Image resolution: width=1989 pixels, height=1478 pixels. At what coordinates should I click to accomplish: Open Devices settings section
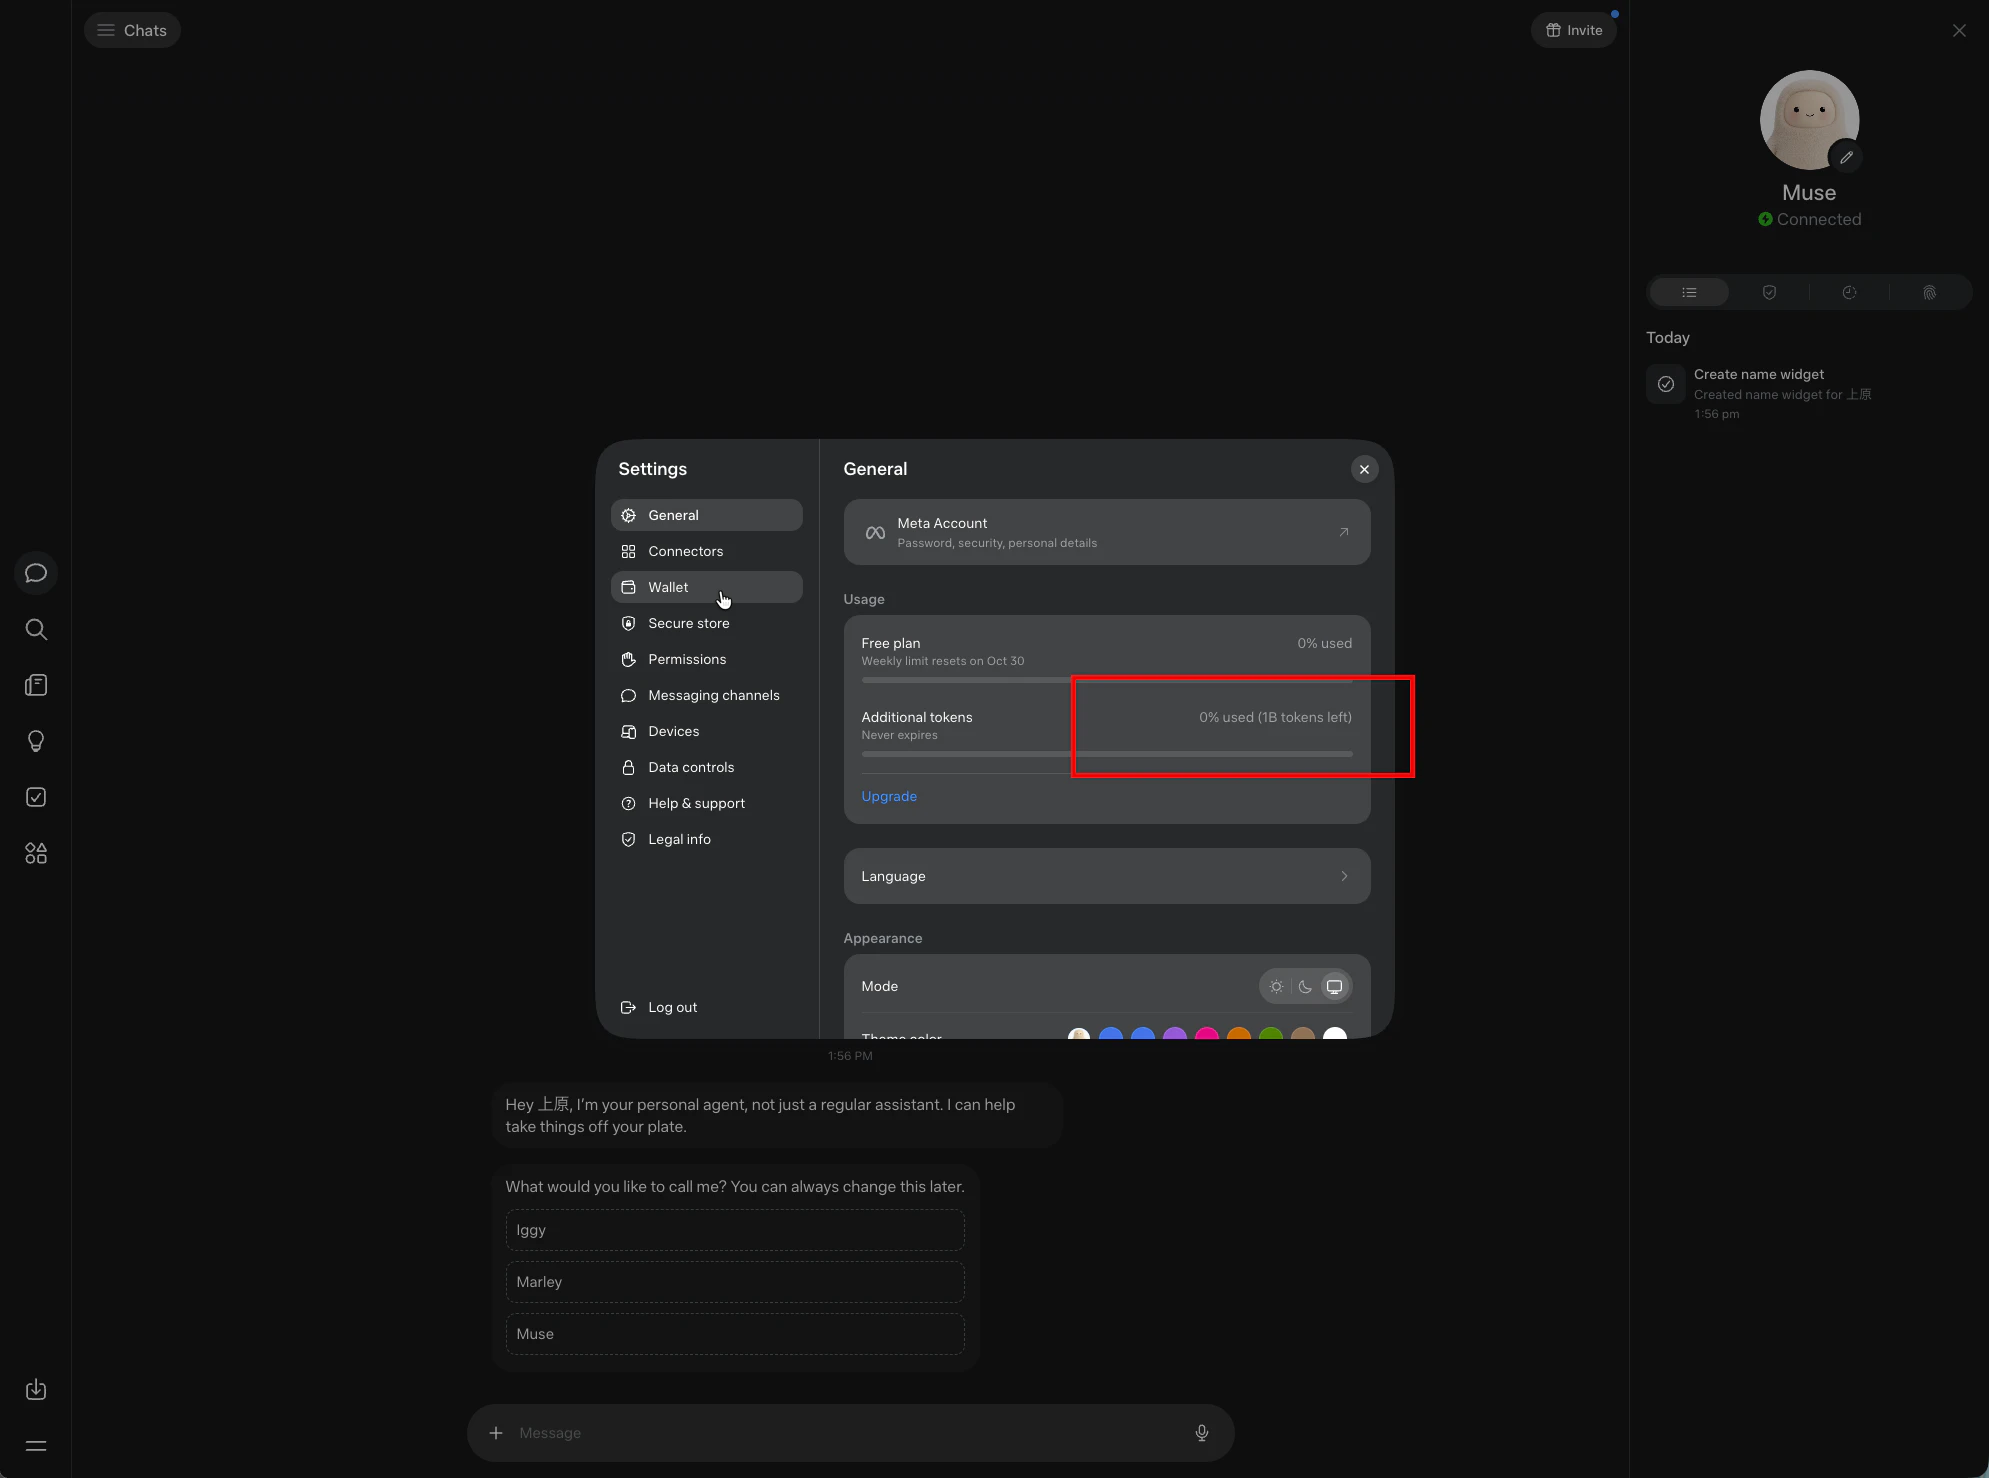coord(707,731)
